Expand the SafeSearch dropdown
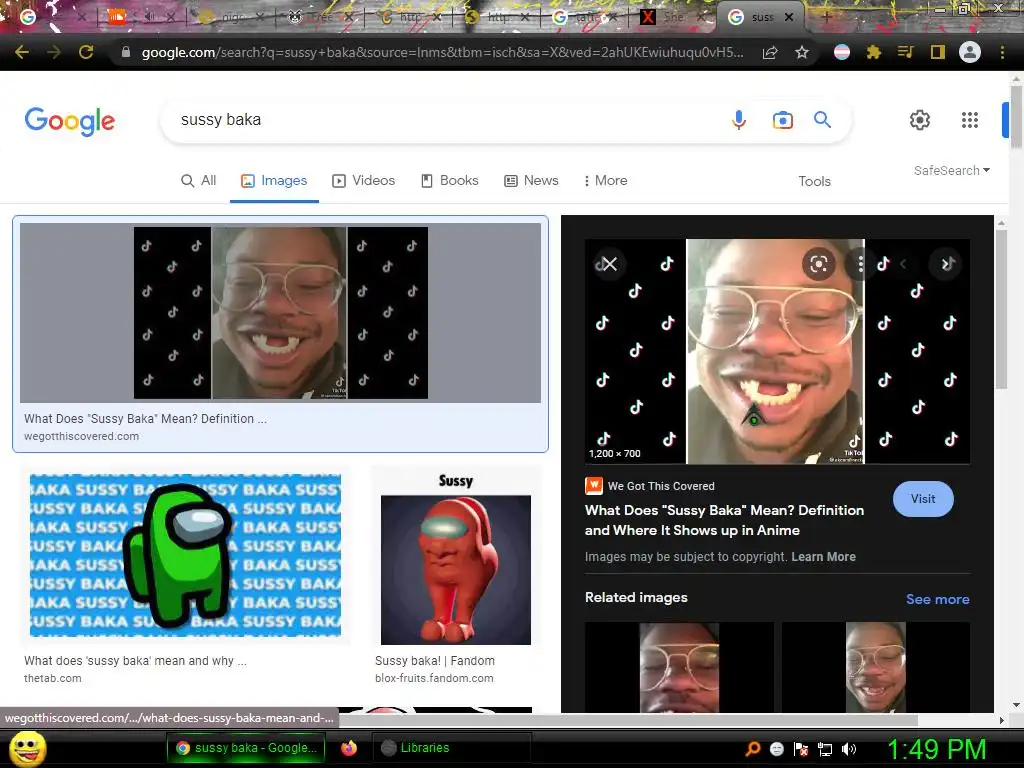The height and width of the screenshot is (768, 1024). (x=952, y=170)
